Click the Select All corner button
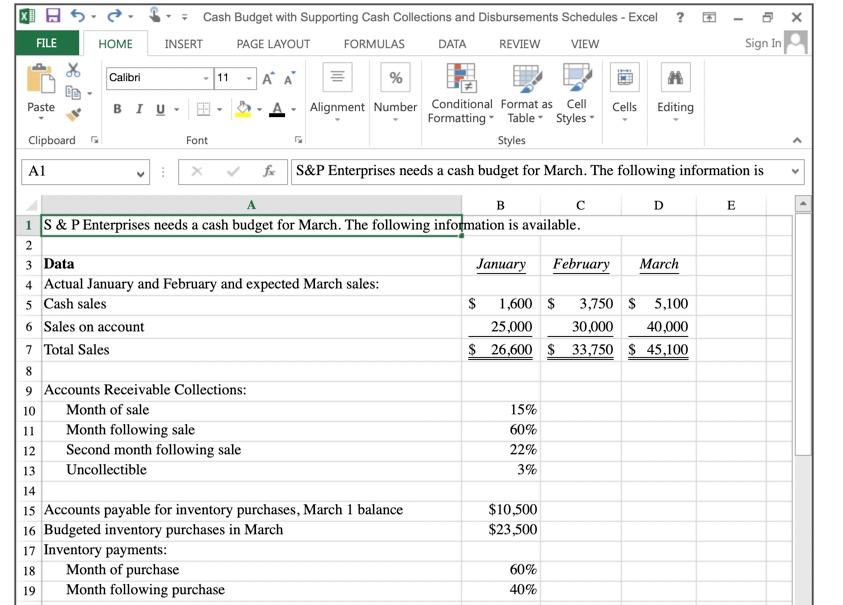843x605 pixels. 30,205
